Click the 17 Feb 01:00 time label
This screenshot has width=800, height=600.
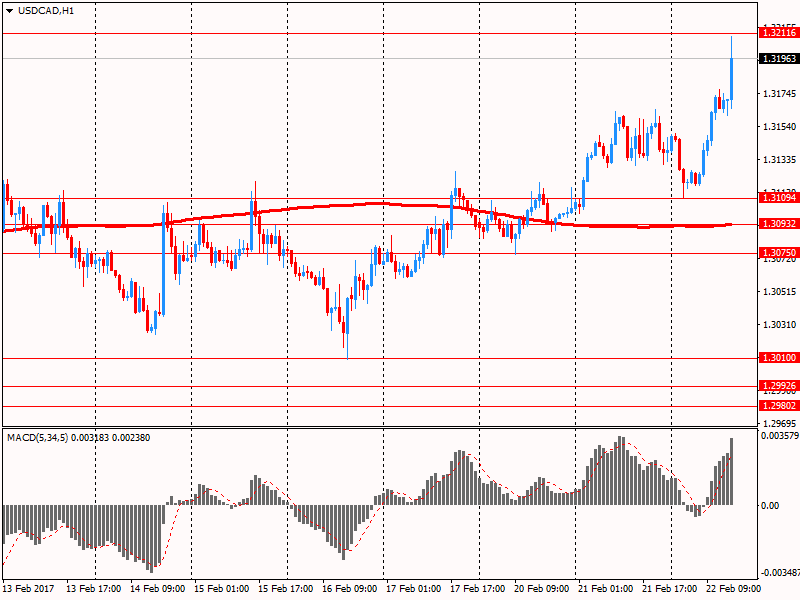point(413,588)
